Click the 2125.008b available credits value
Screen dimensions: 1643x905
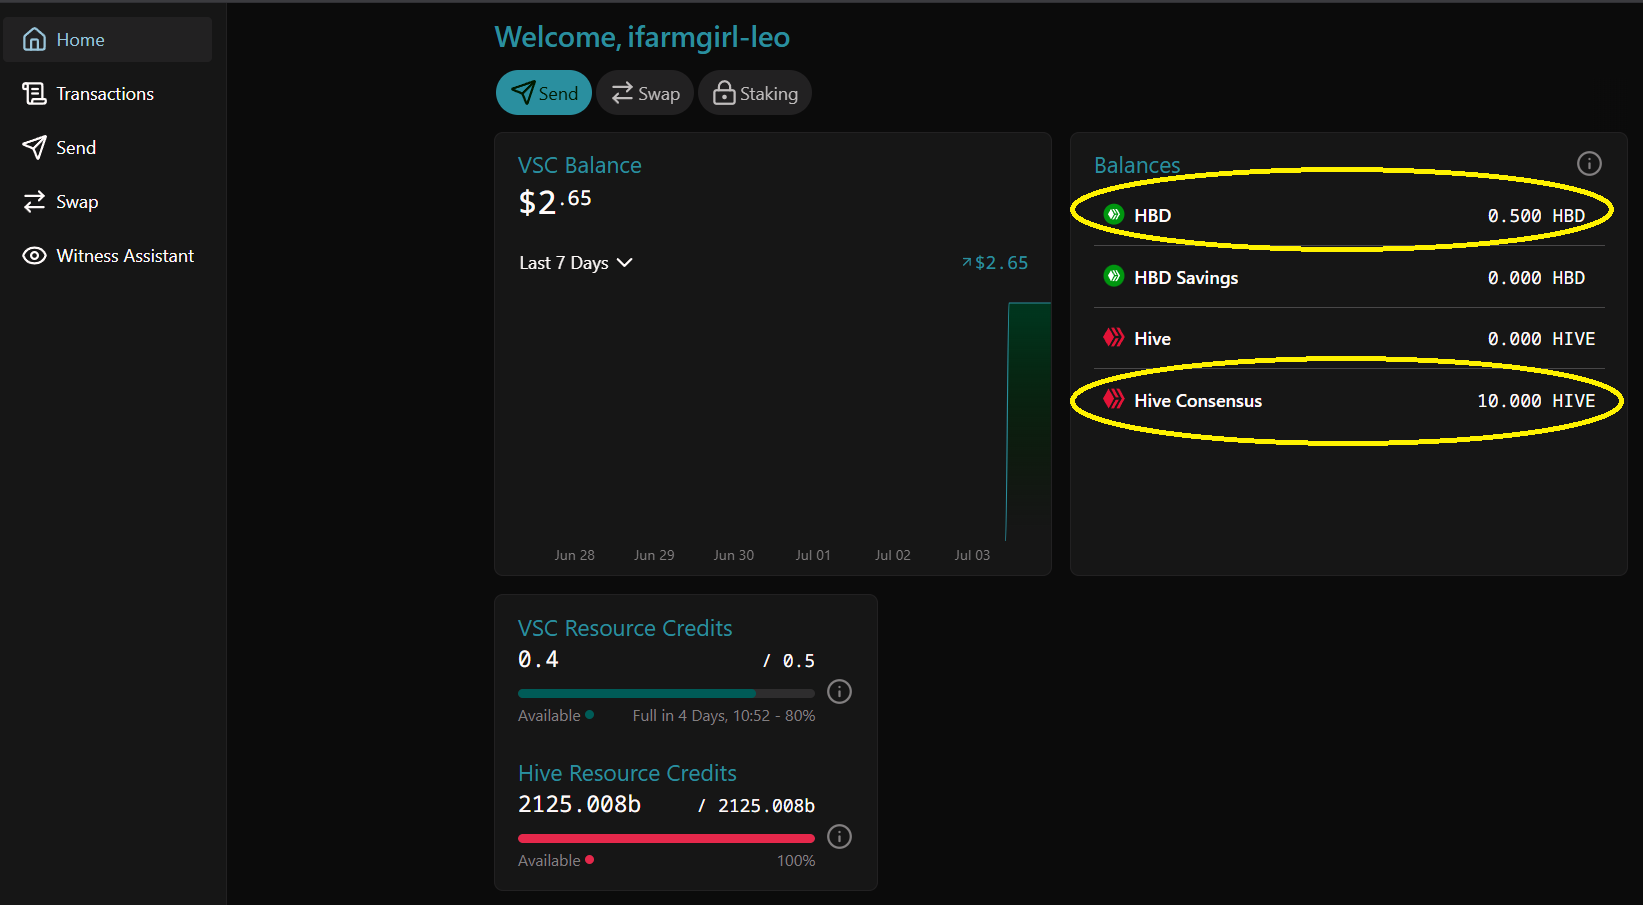(579, 804)
